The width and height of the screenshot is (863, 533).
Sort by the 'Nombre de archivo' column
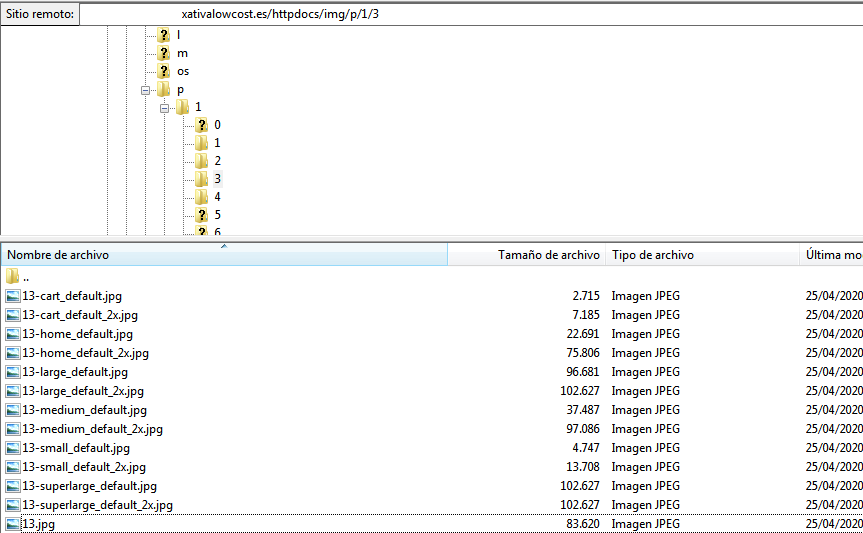pyautogui.click(x=224, y=255)
